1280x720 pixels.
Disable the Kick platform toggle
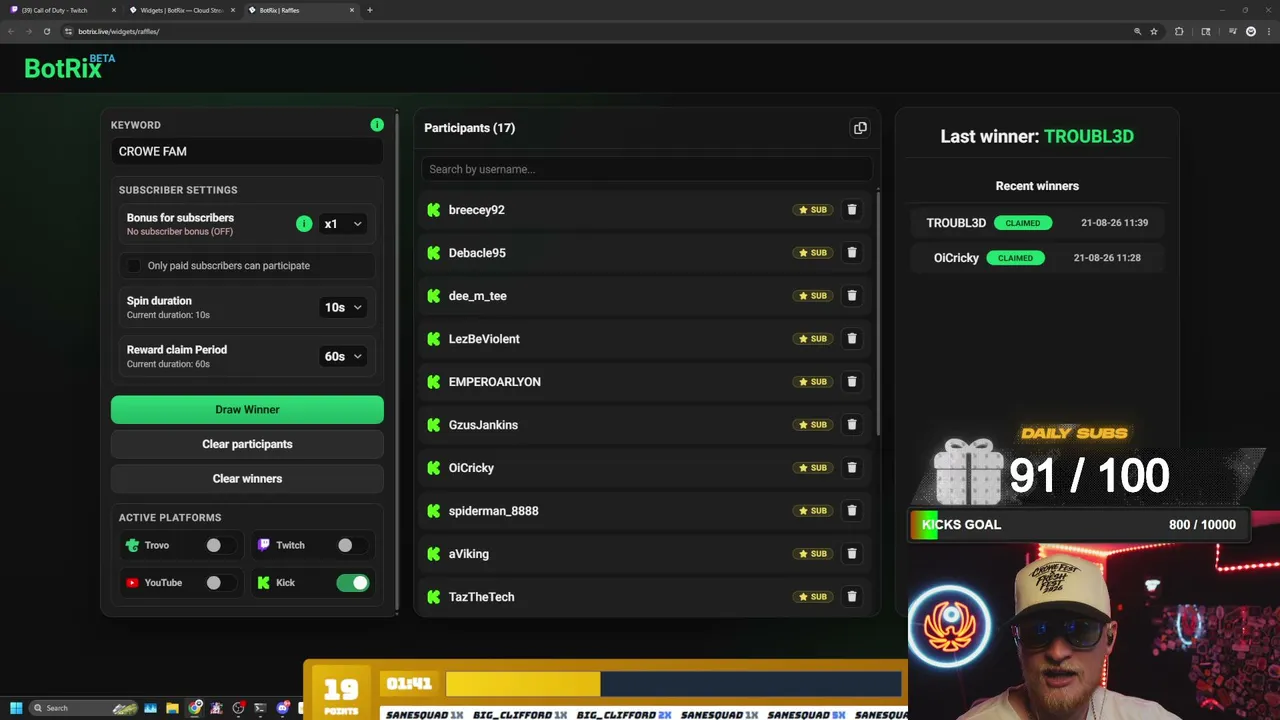tap(353, 583)
